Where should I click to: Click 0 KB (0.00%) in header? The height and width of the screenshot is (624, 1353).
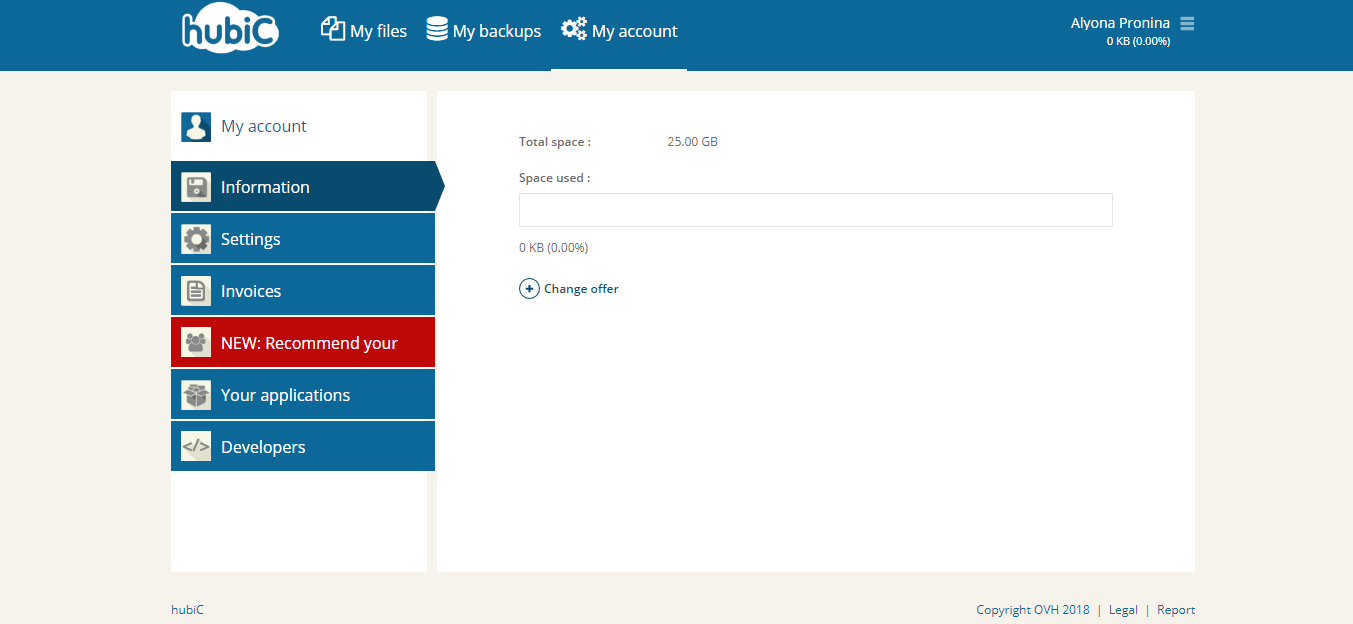click(x=1138, y=42)
